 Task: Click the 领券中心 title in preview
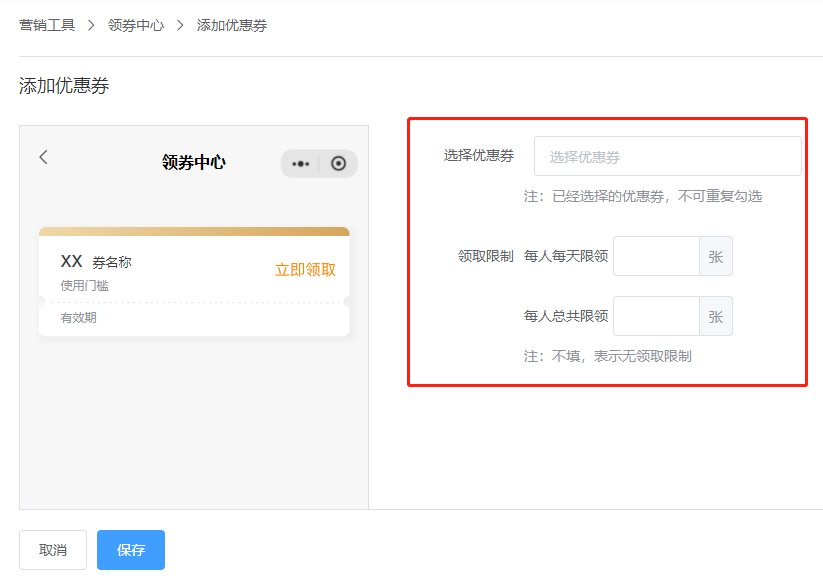(x=194, y=162)
